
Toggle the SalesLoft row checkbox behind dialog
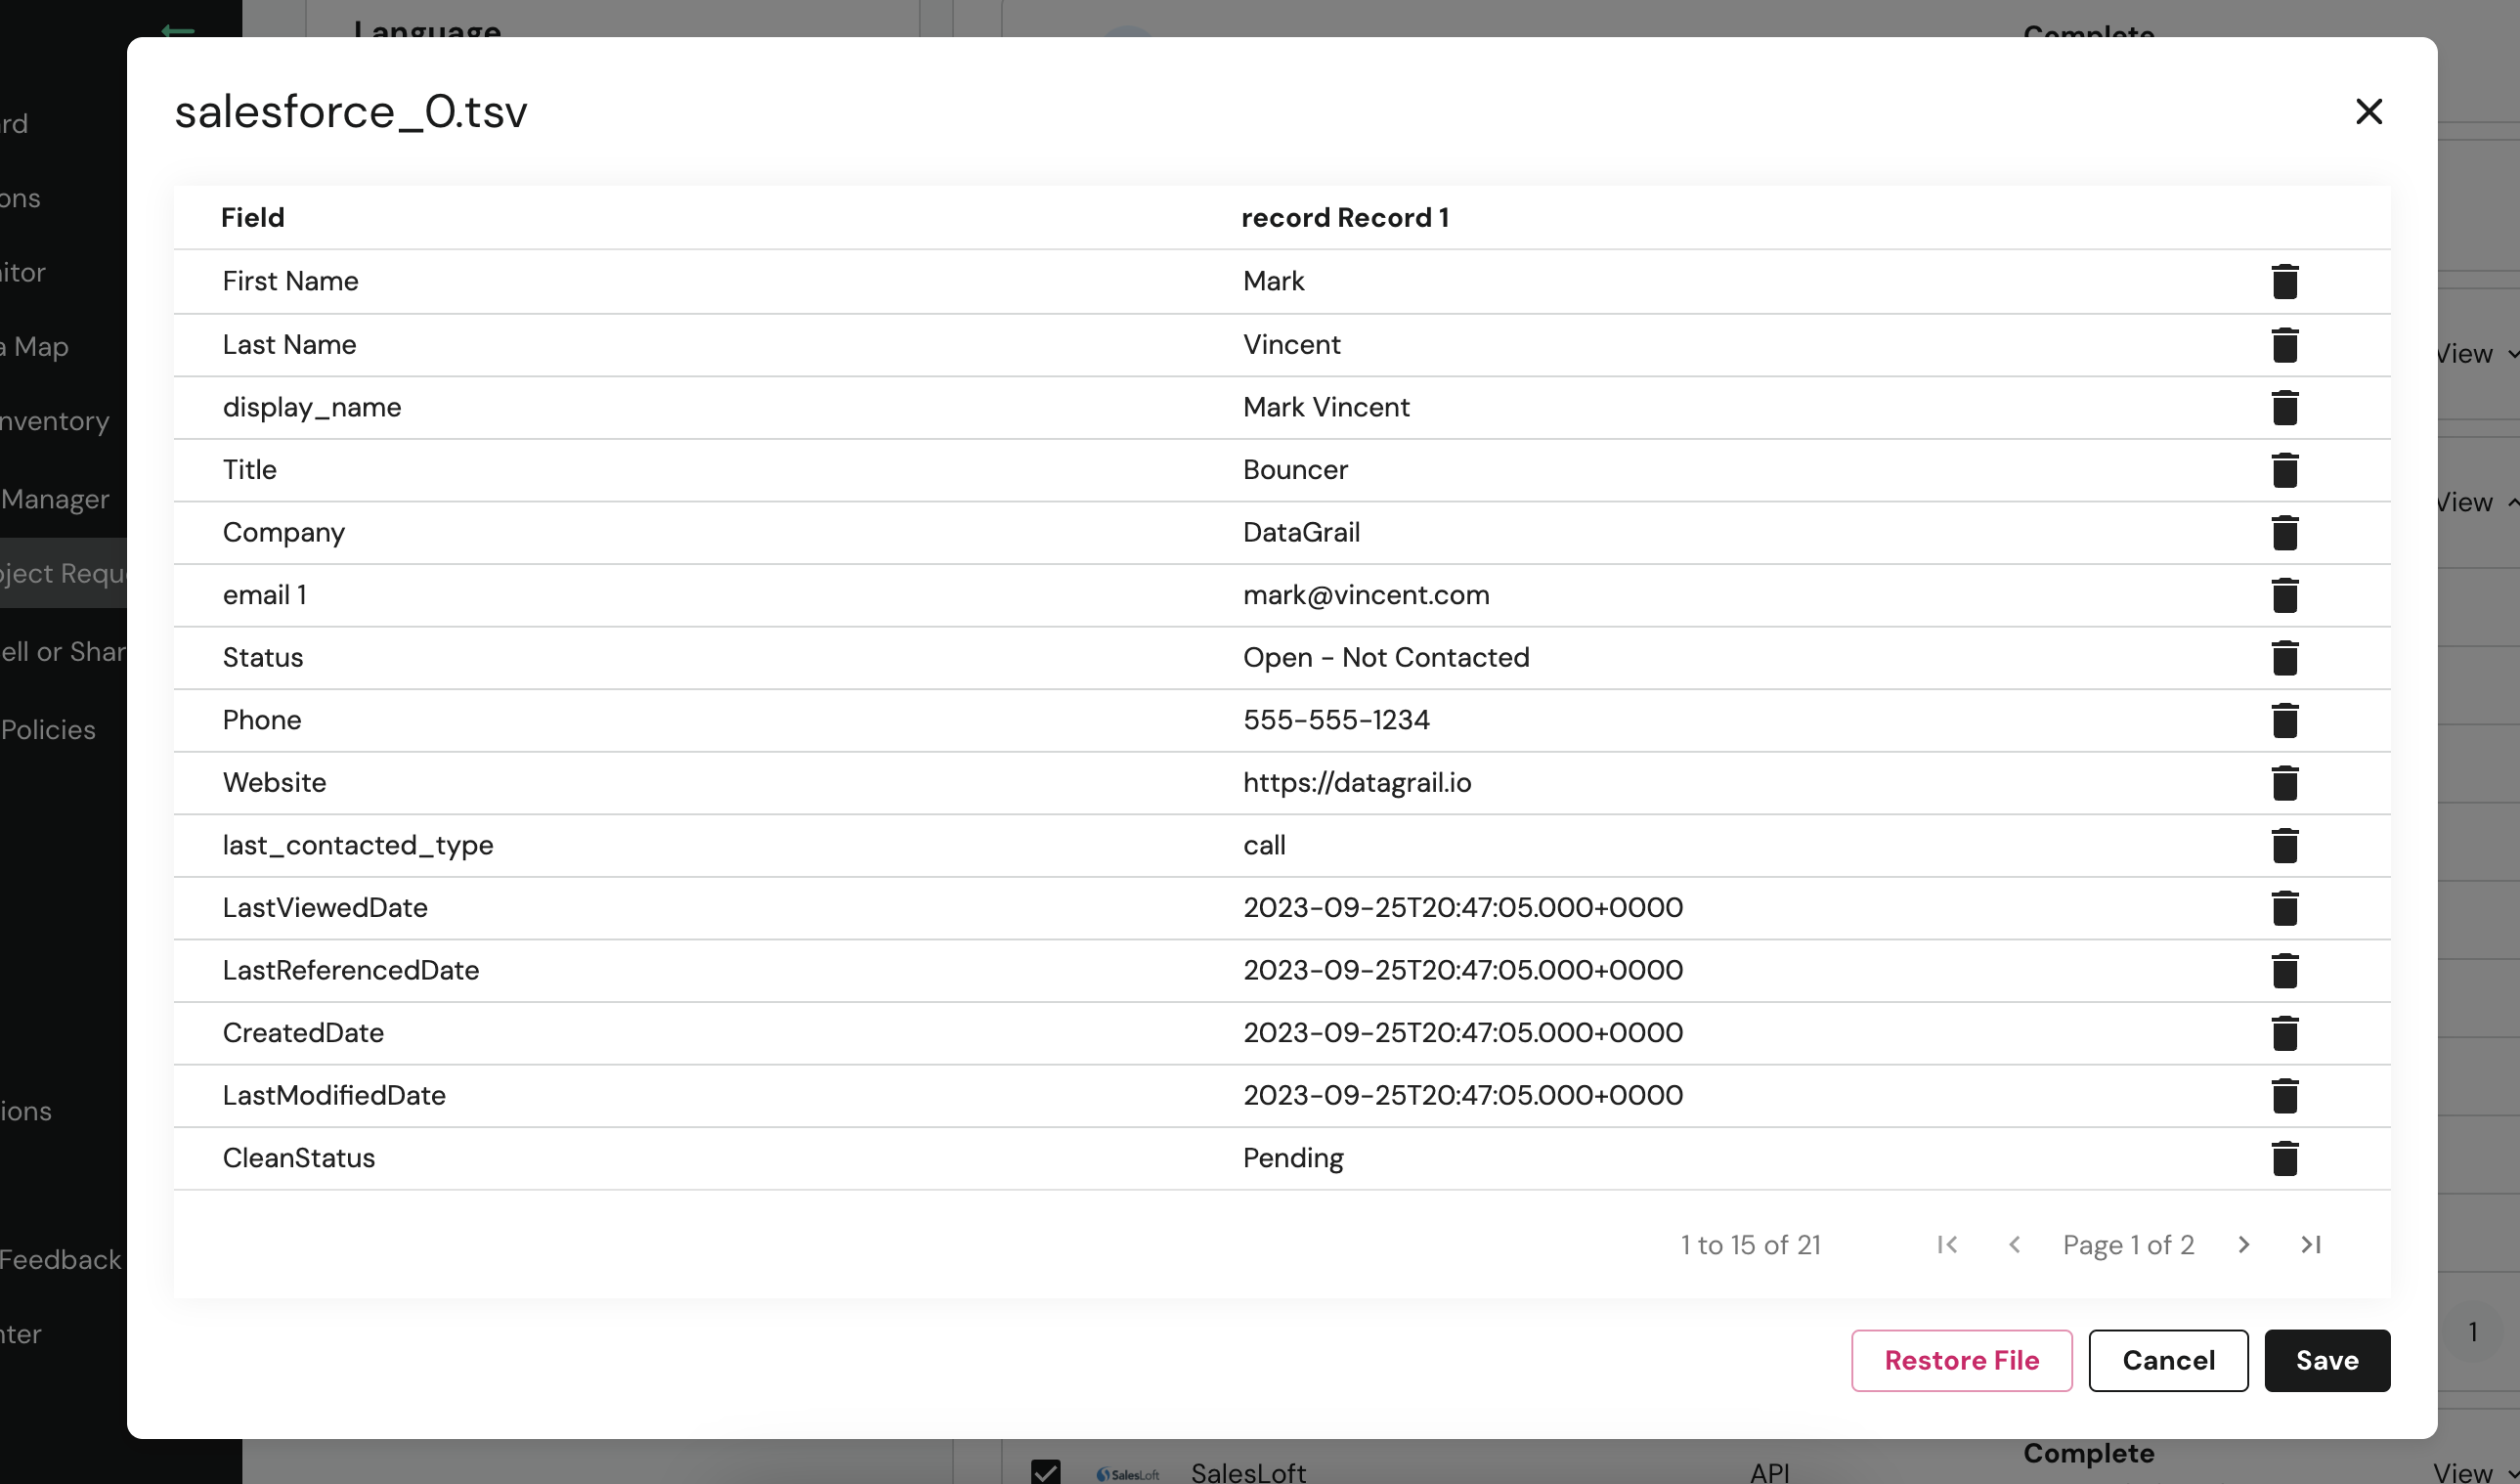(x=1046, y=1471)
